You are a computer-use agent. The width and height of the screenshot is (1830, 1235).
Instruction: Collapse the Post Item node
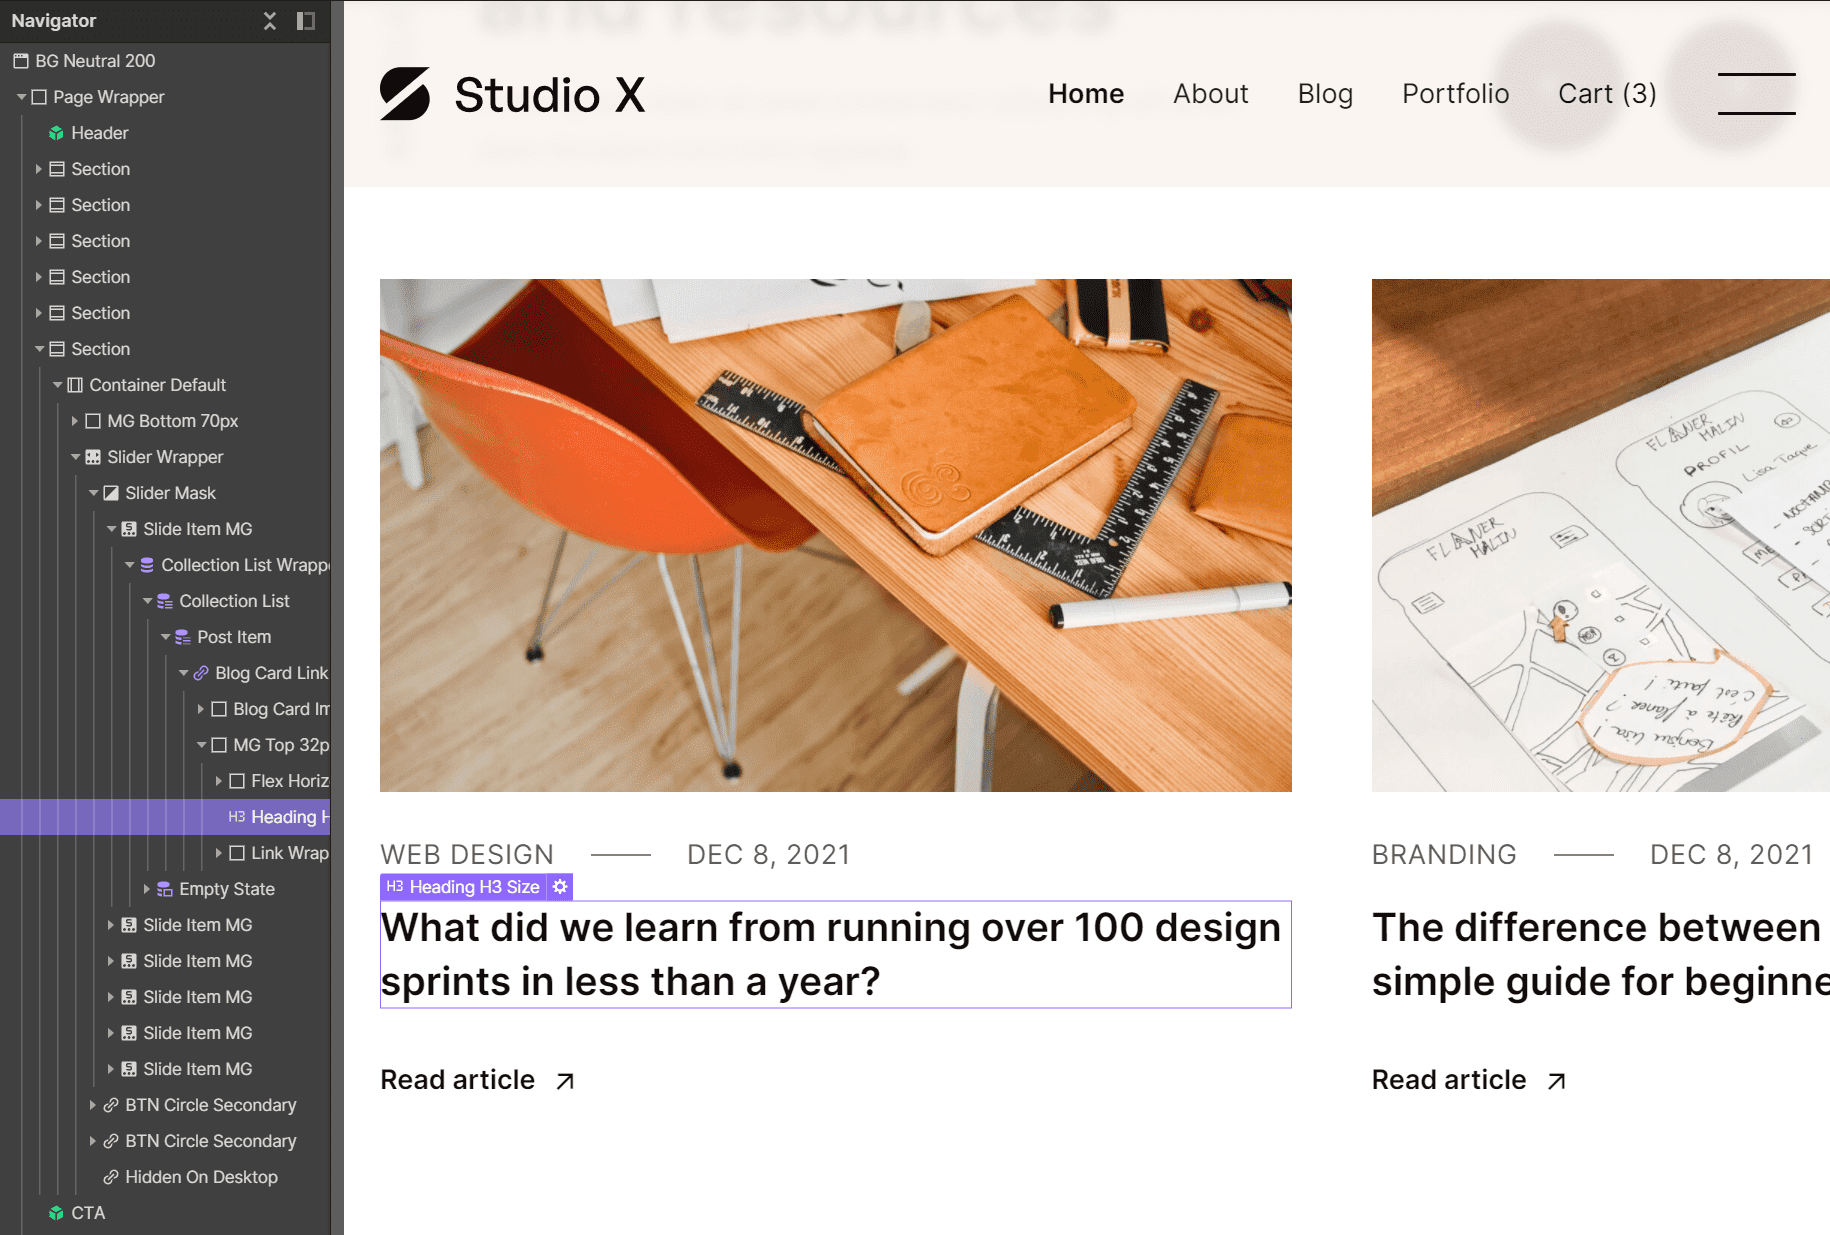pyautogui.click(x=165, y=637)
